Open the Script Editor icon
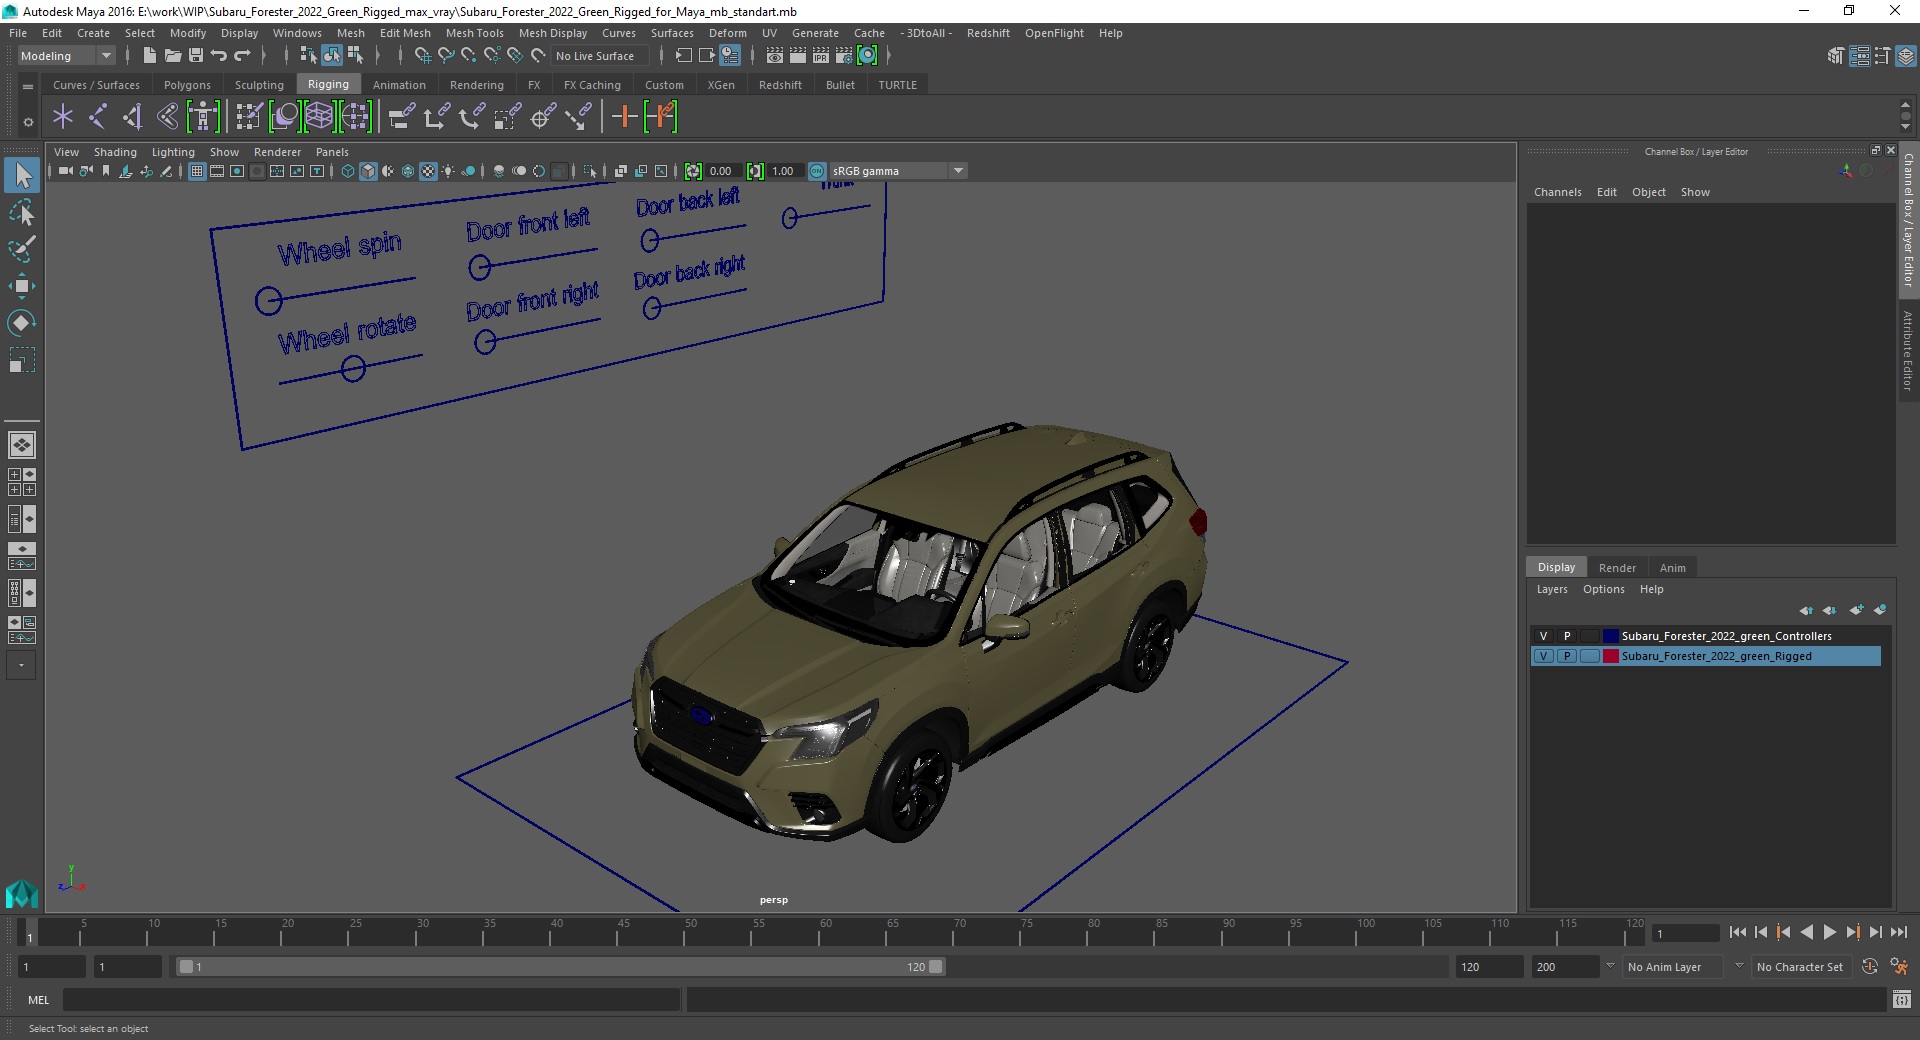Image resolution: width=1920 pixels, height=1040 pixels. tap(1902, 999)
